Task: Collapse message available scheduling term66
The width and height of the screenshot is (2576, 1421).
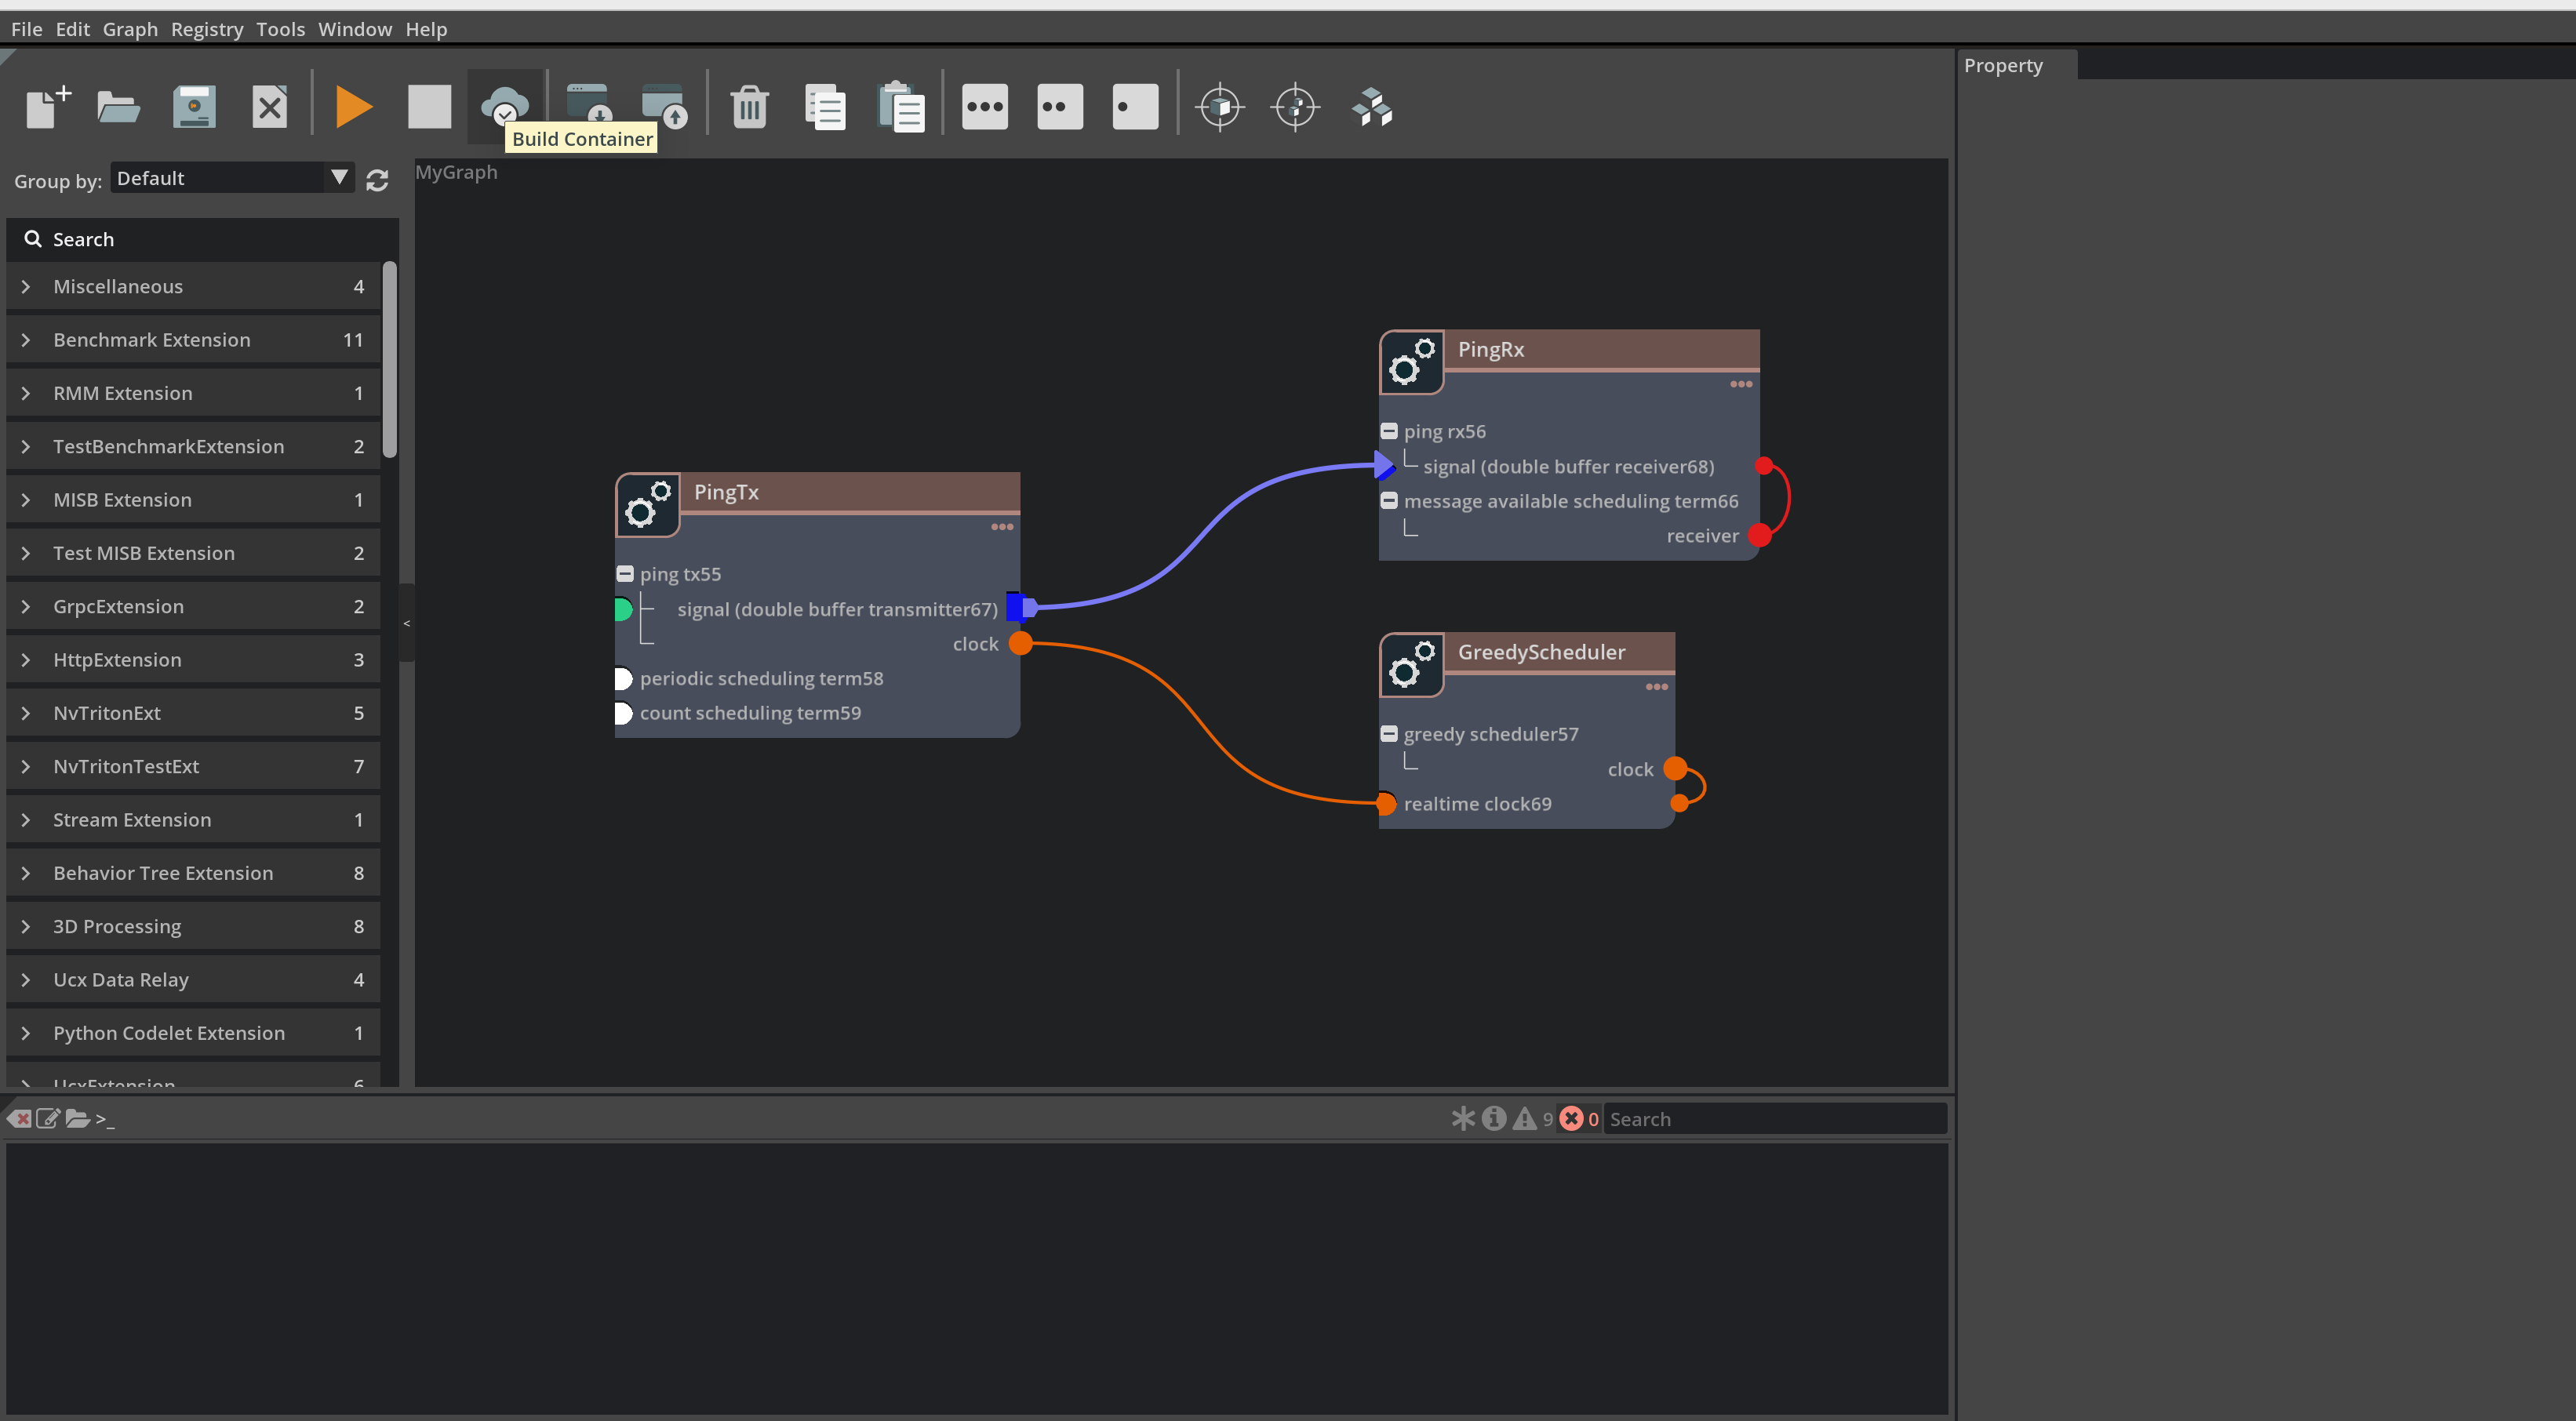Action: [1389, 501]
